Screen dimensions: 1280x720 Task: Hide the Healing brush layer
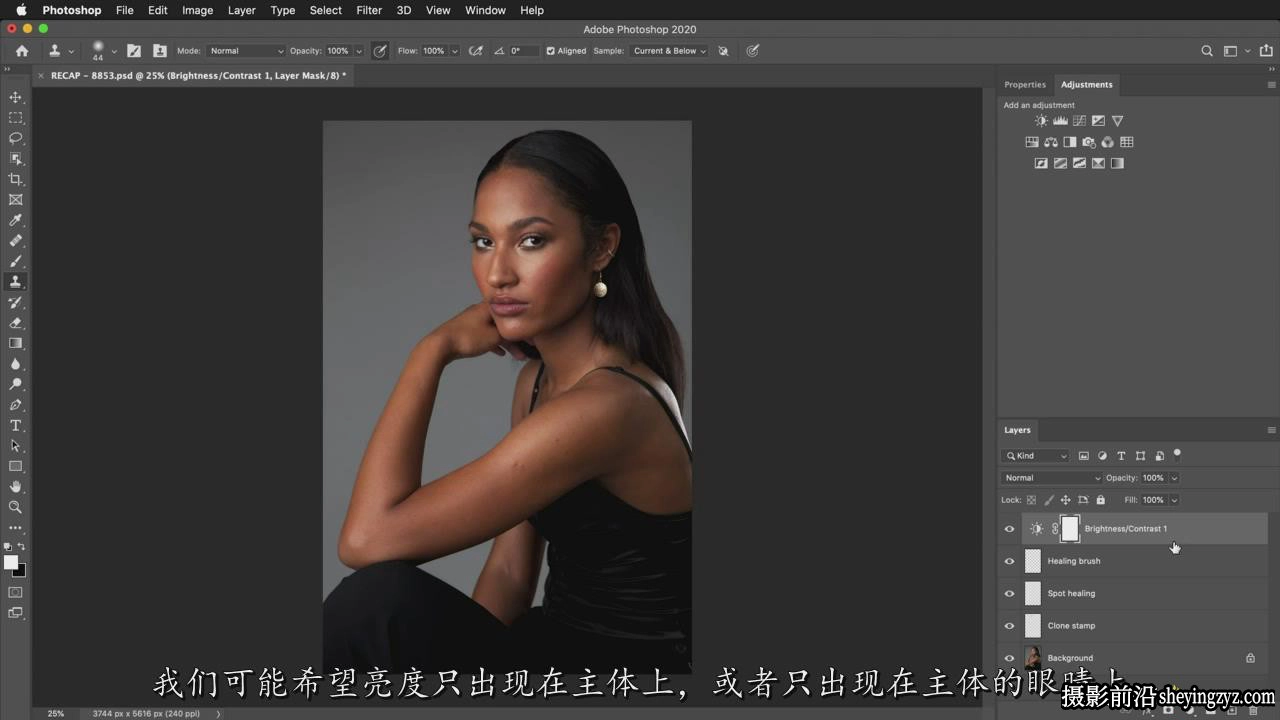pos(1009,561)
